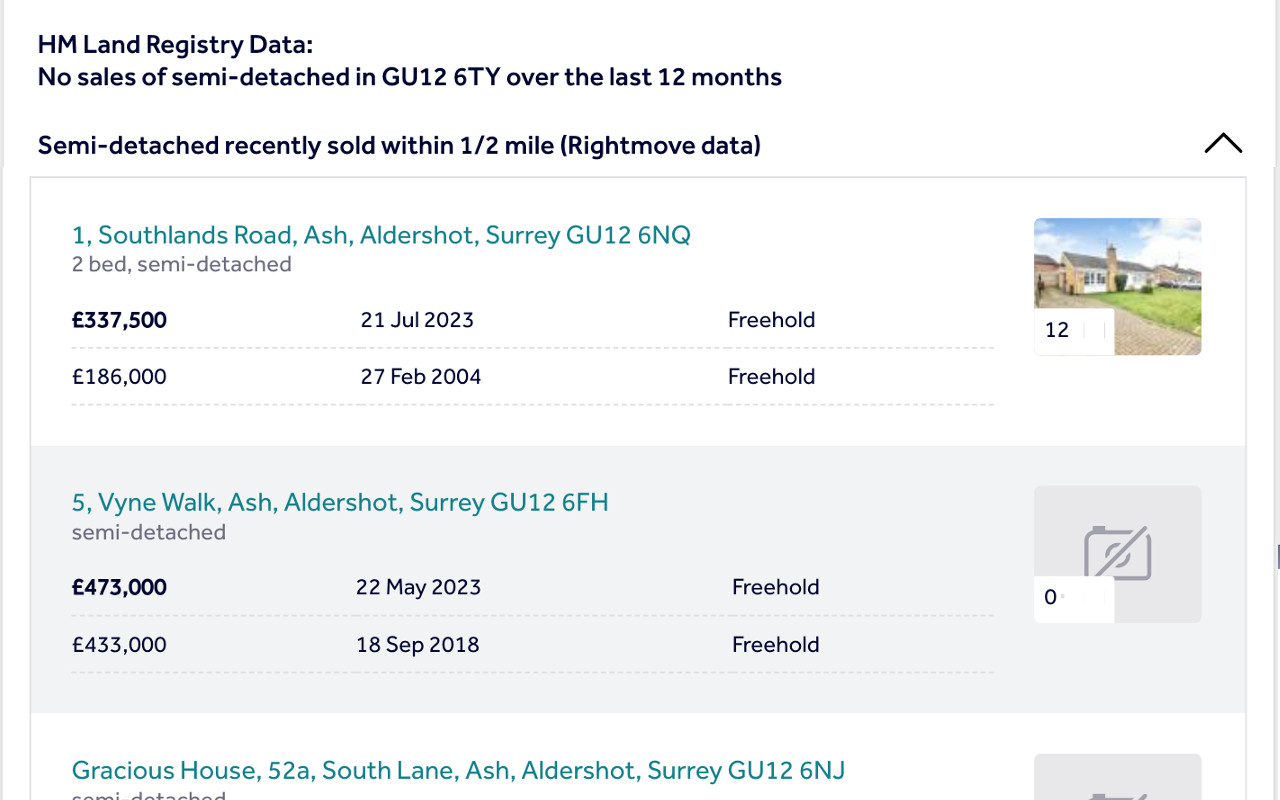Click the 21 Jul 2023 sale date
Viewport: 1280px width, 800px height.
pos(417,320)
